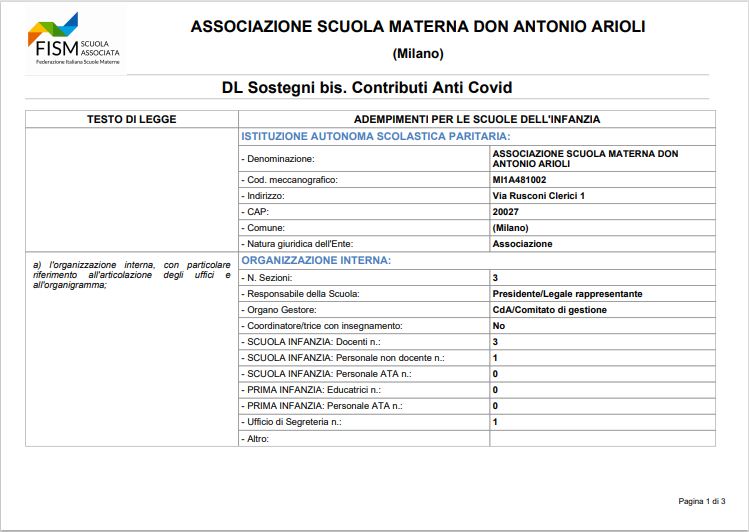Image resolution: width=749 pixels, height=532 pixels.
Task: Click '- Natura giuridica dell'Ente:' label
Action: (x=297, y=244)
